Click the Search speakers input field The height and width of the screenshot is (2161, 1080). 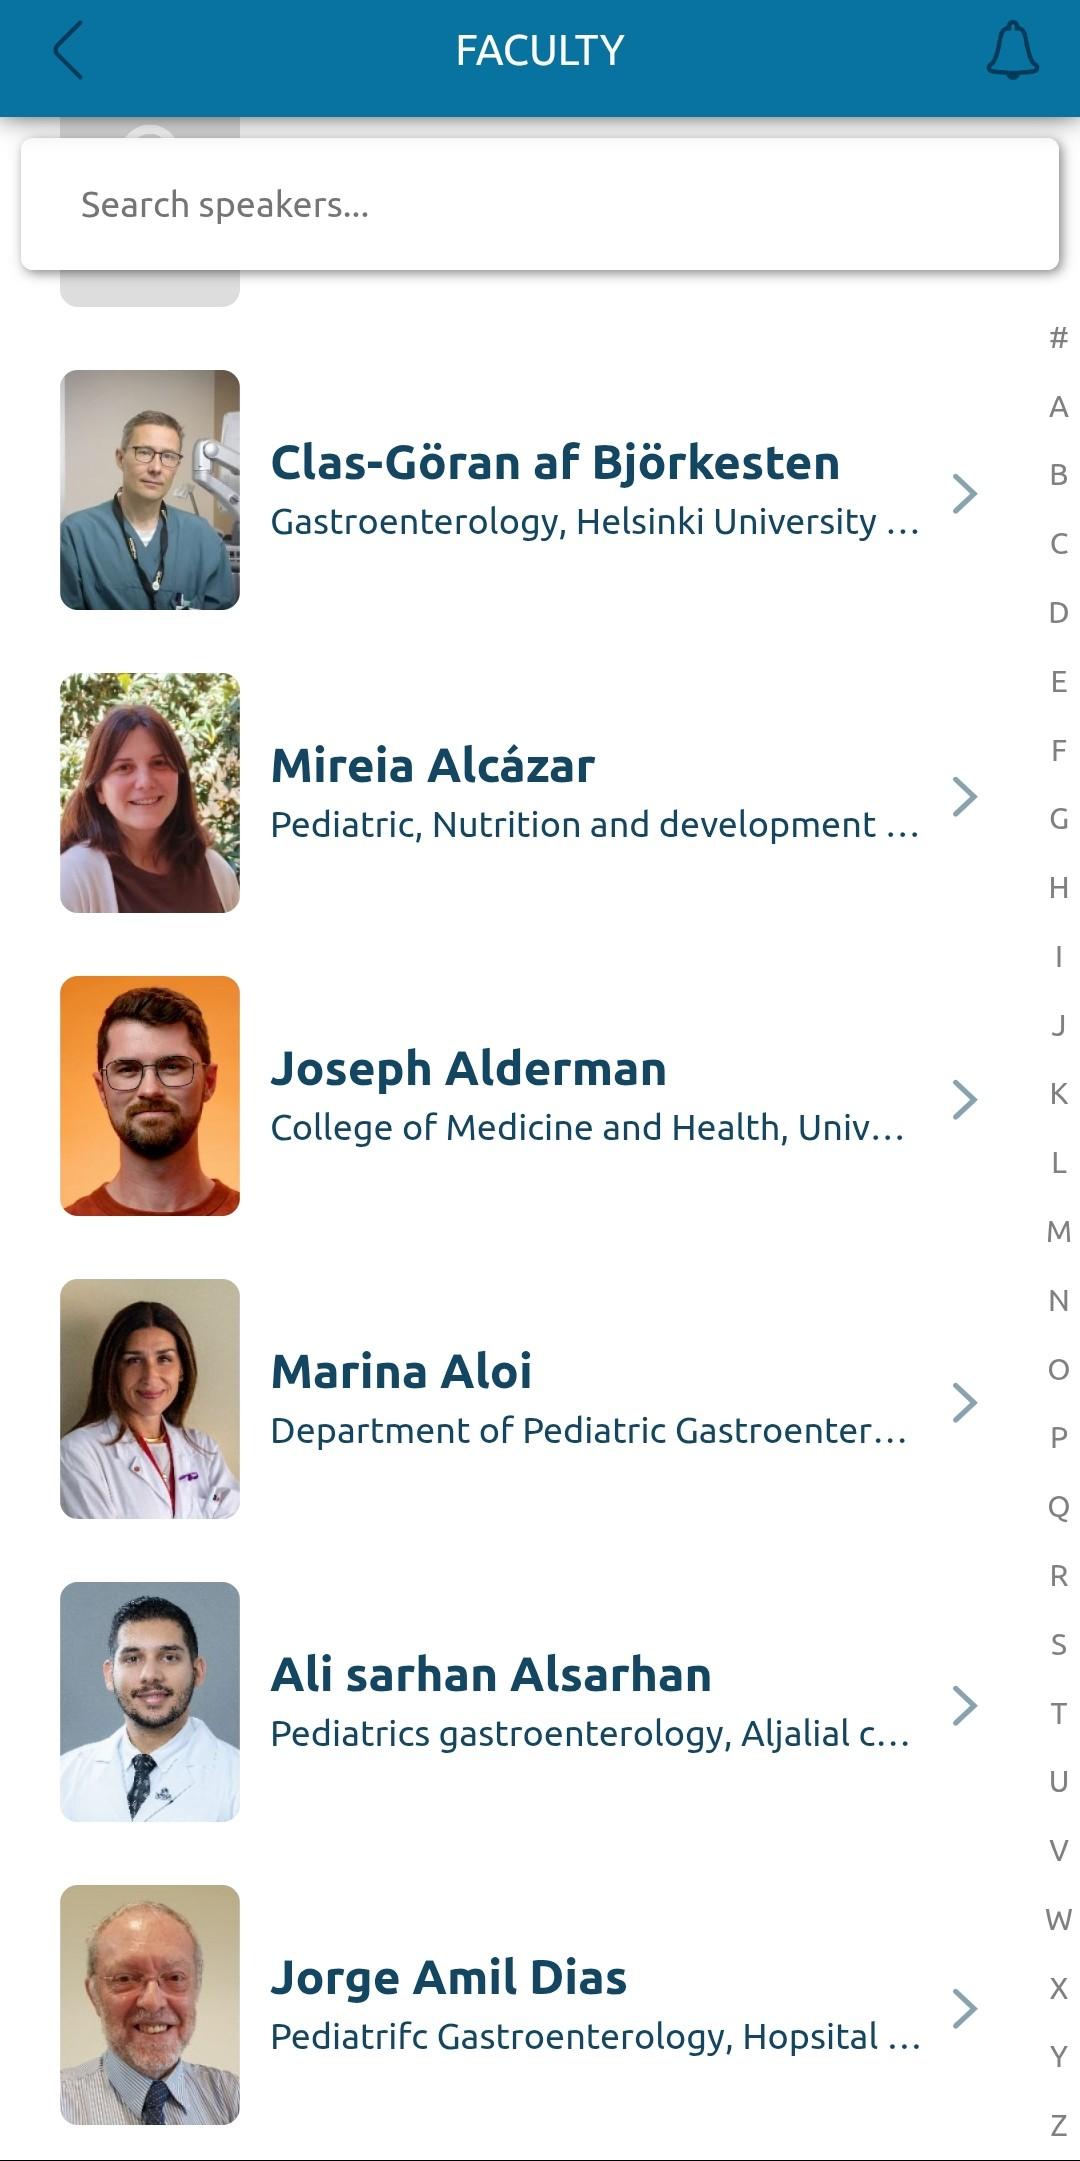[x=540, y=205]
